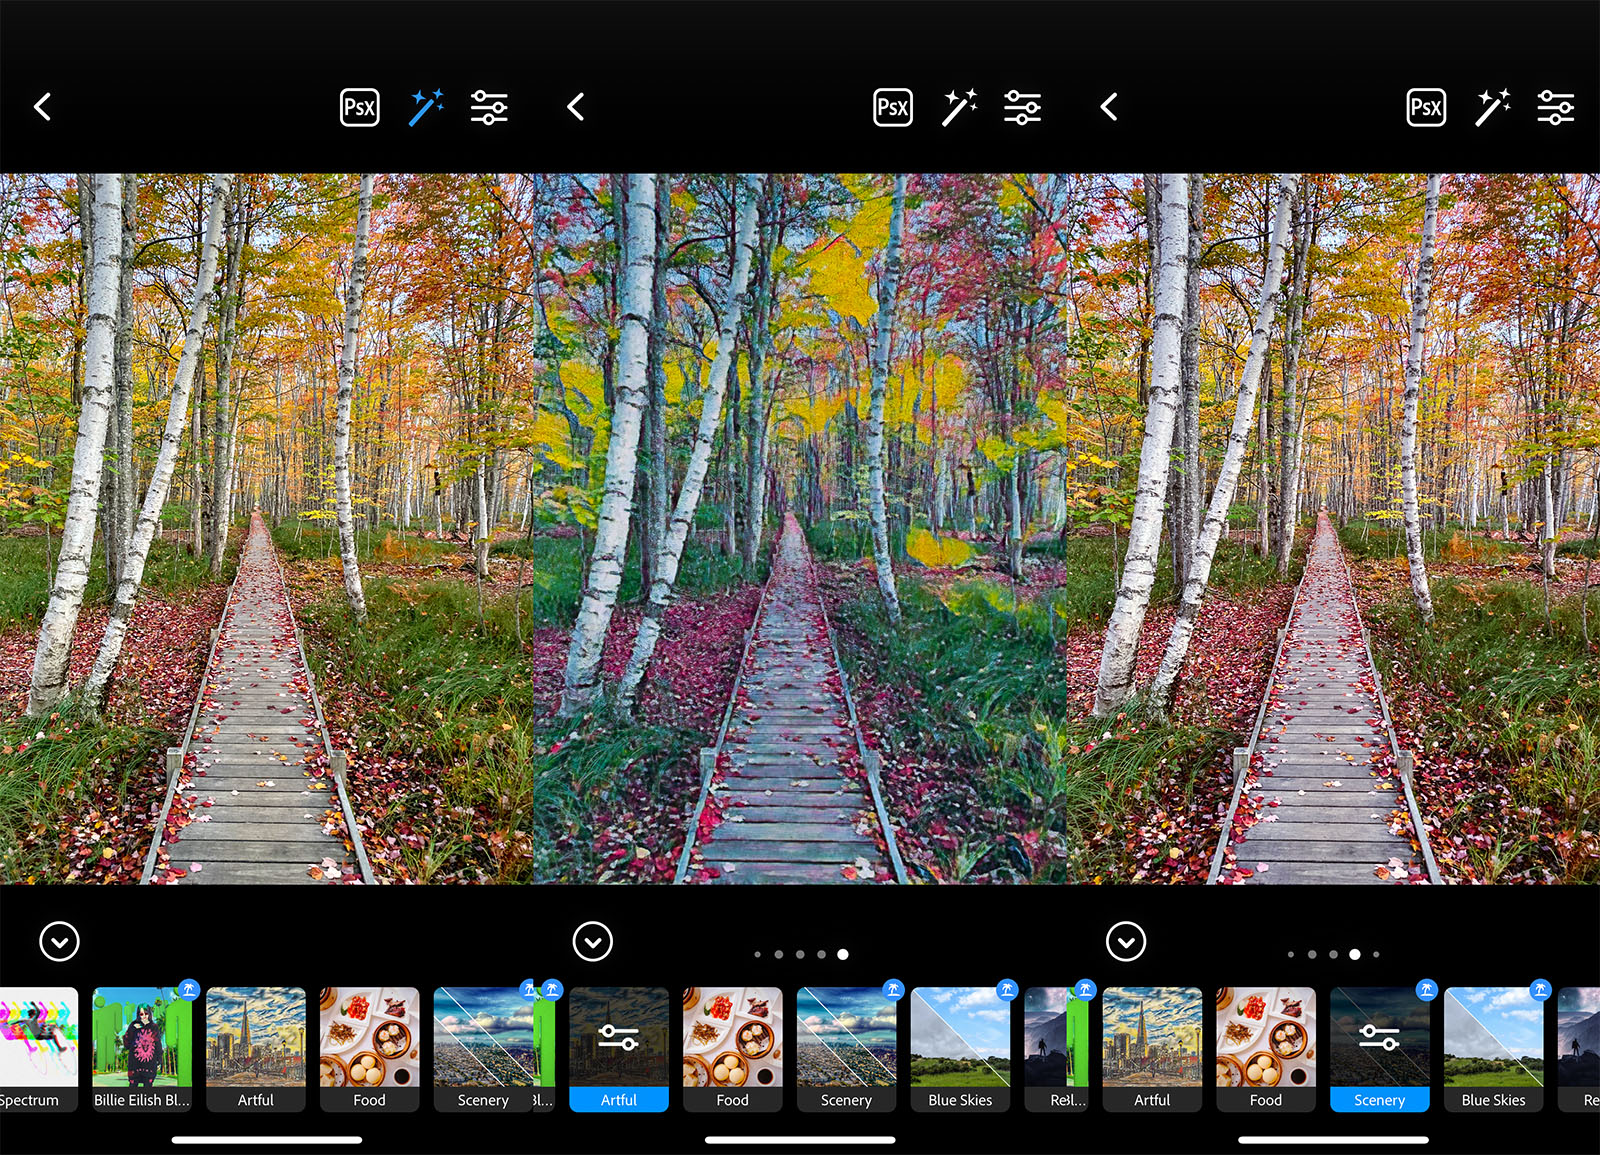Apply Blue Skies look in middle screen
Image resolution: width=1600 pixels, height=1155 pixels.
(x=960, y=1049)
